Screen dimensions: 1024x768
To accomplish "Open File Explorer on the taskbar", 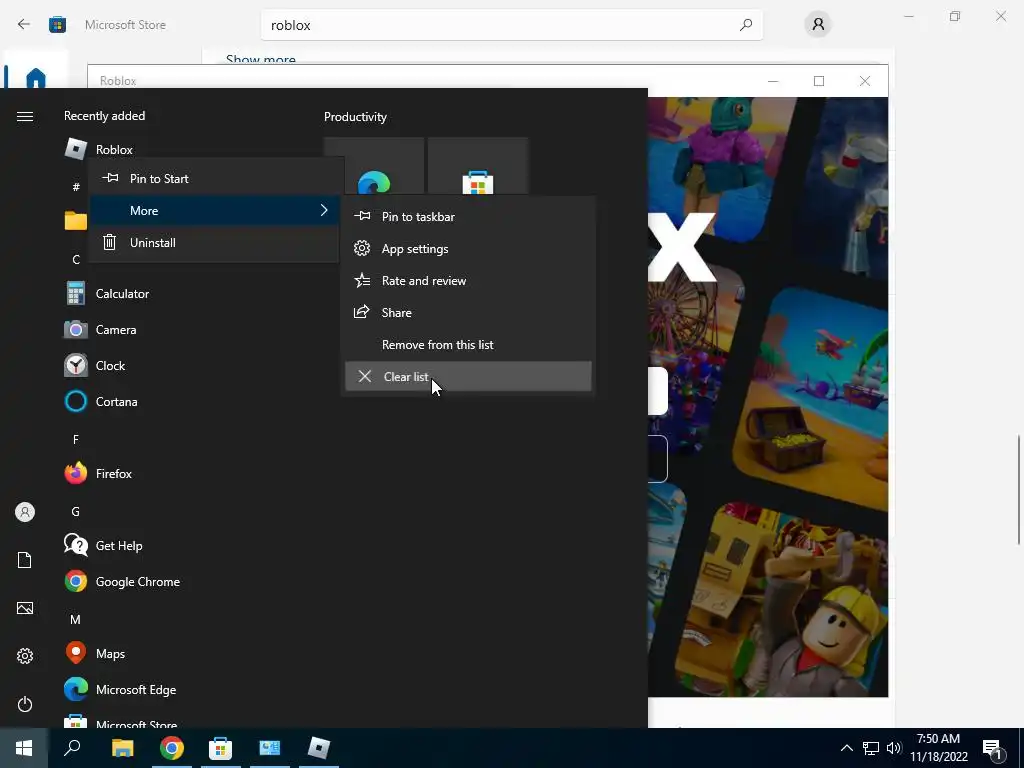I will 122,748.
